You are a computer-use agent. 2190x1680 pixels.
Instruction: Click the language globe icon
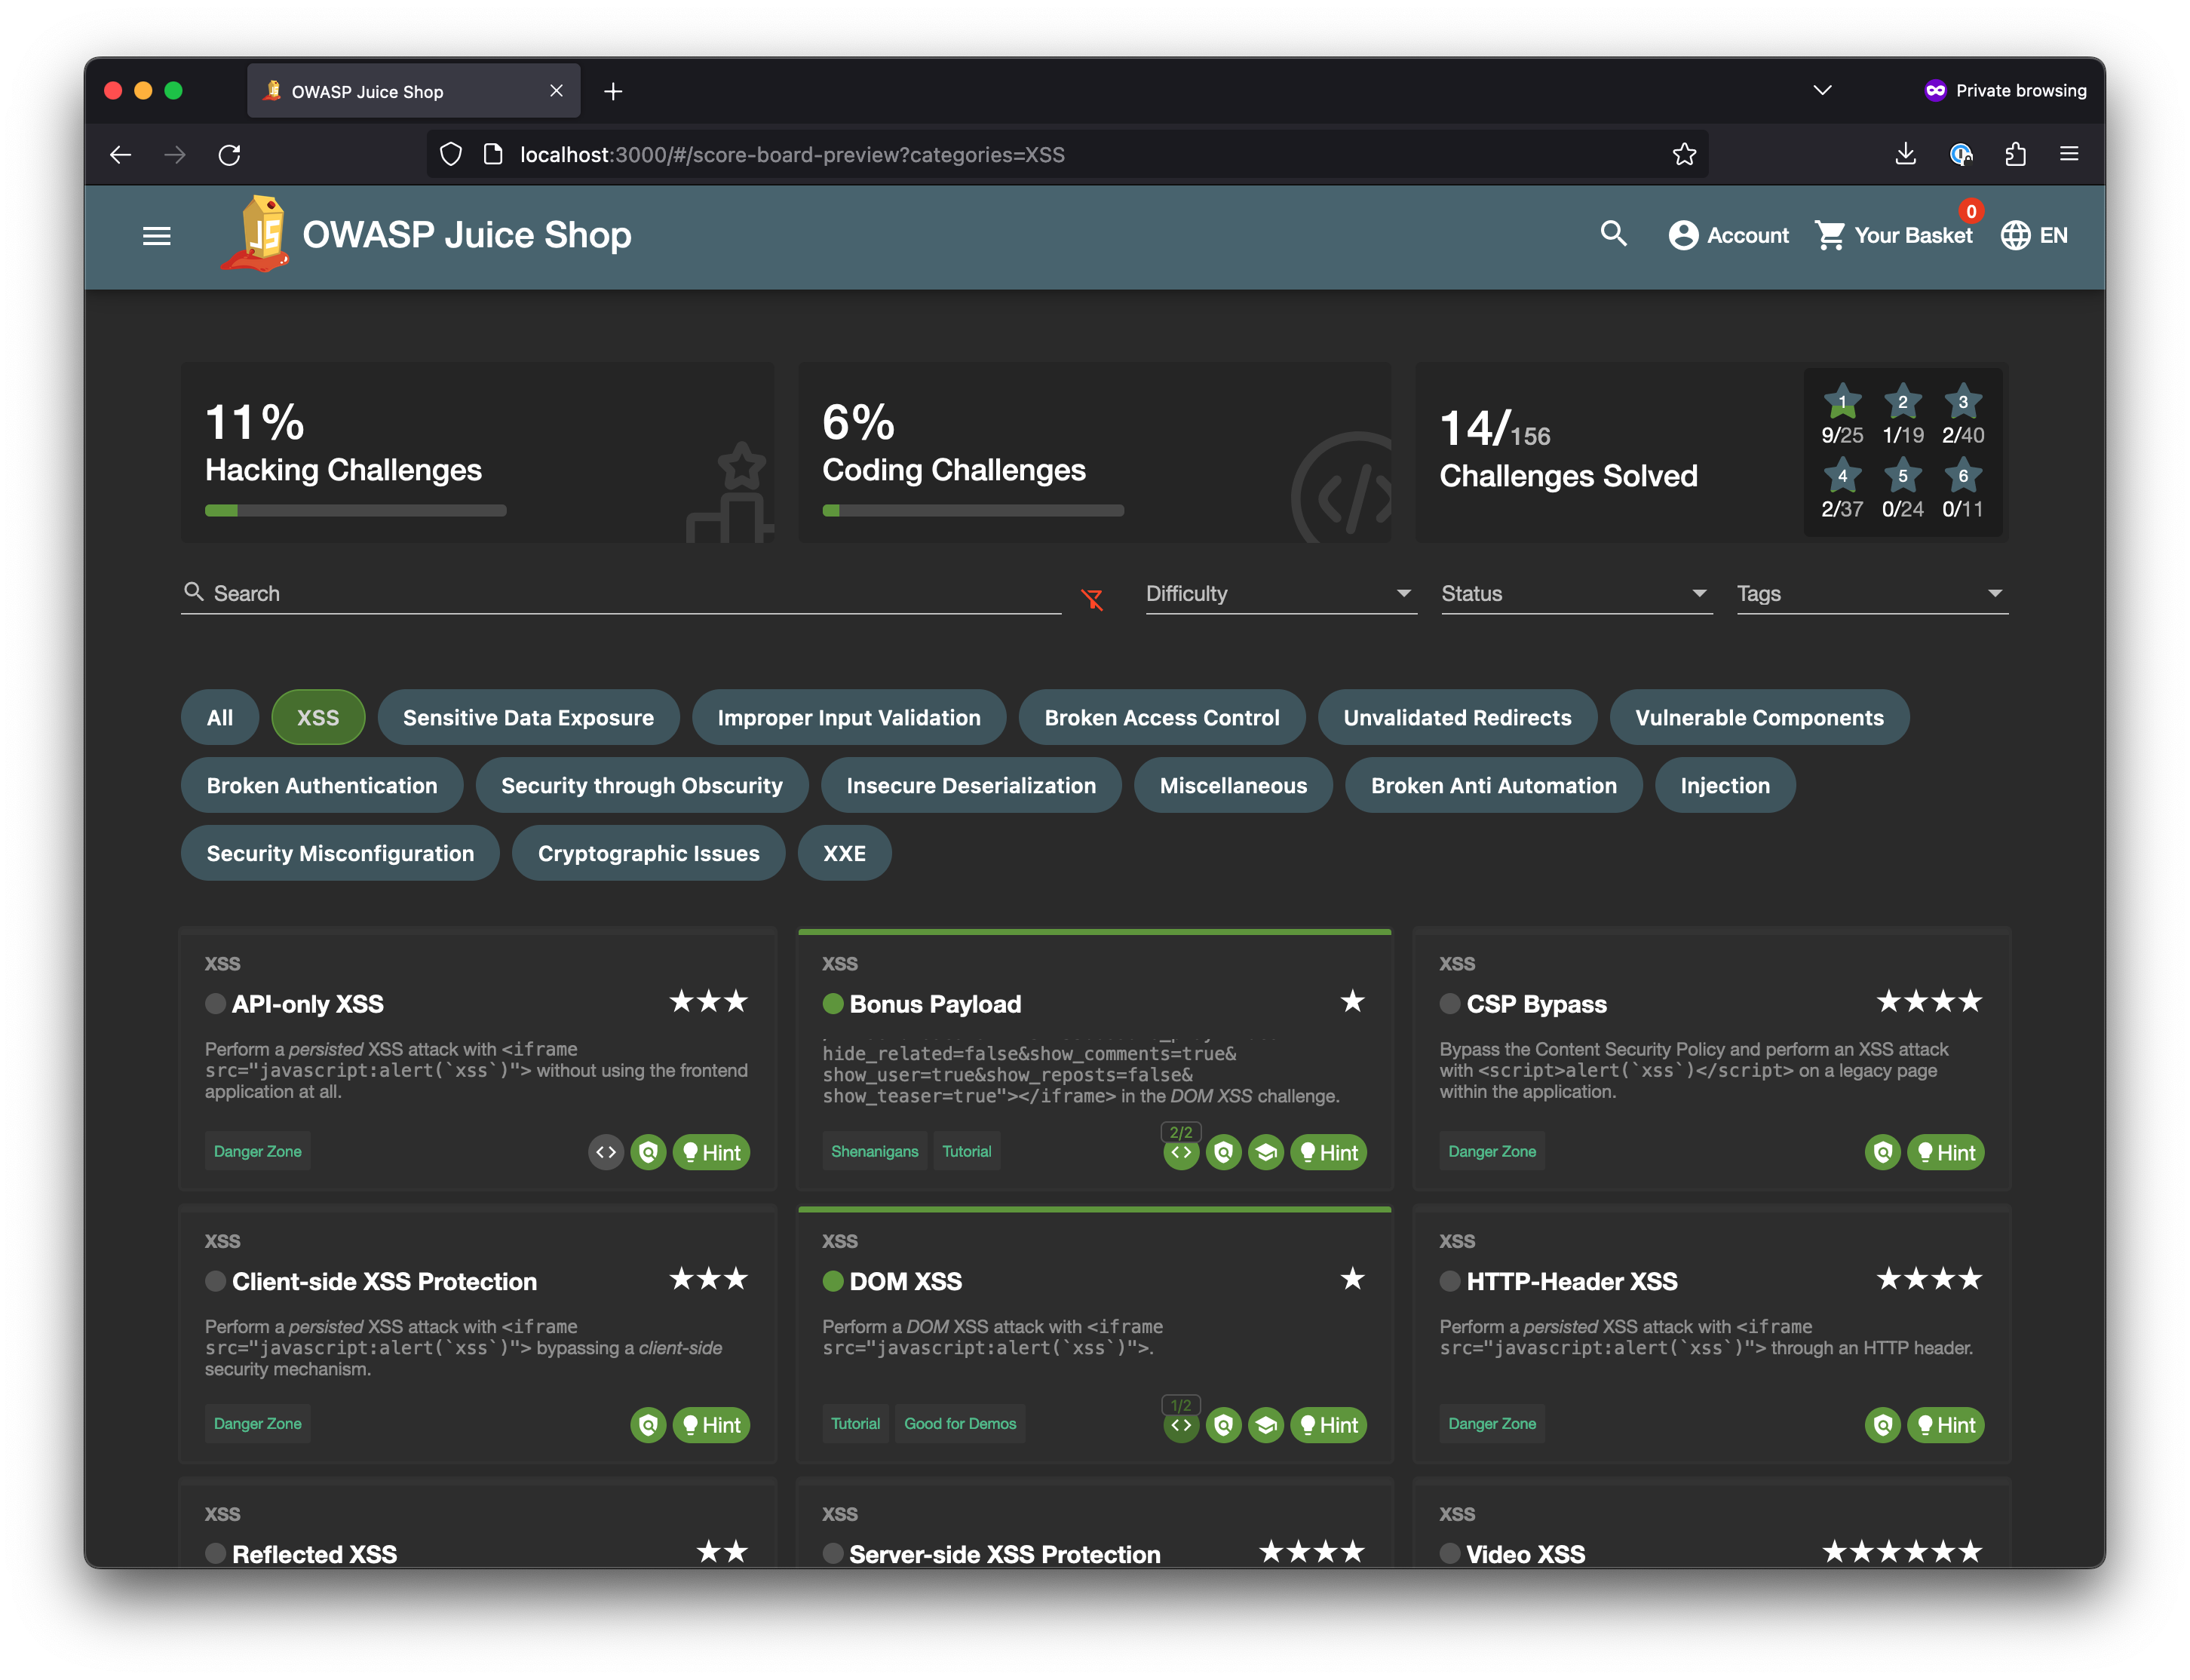(x=2015, y=235)
